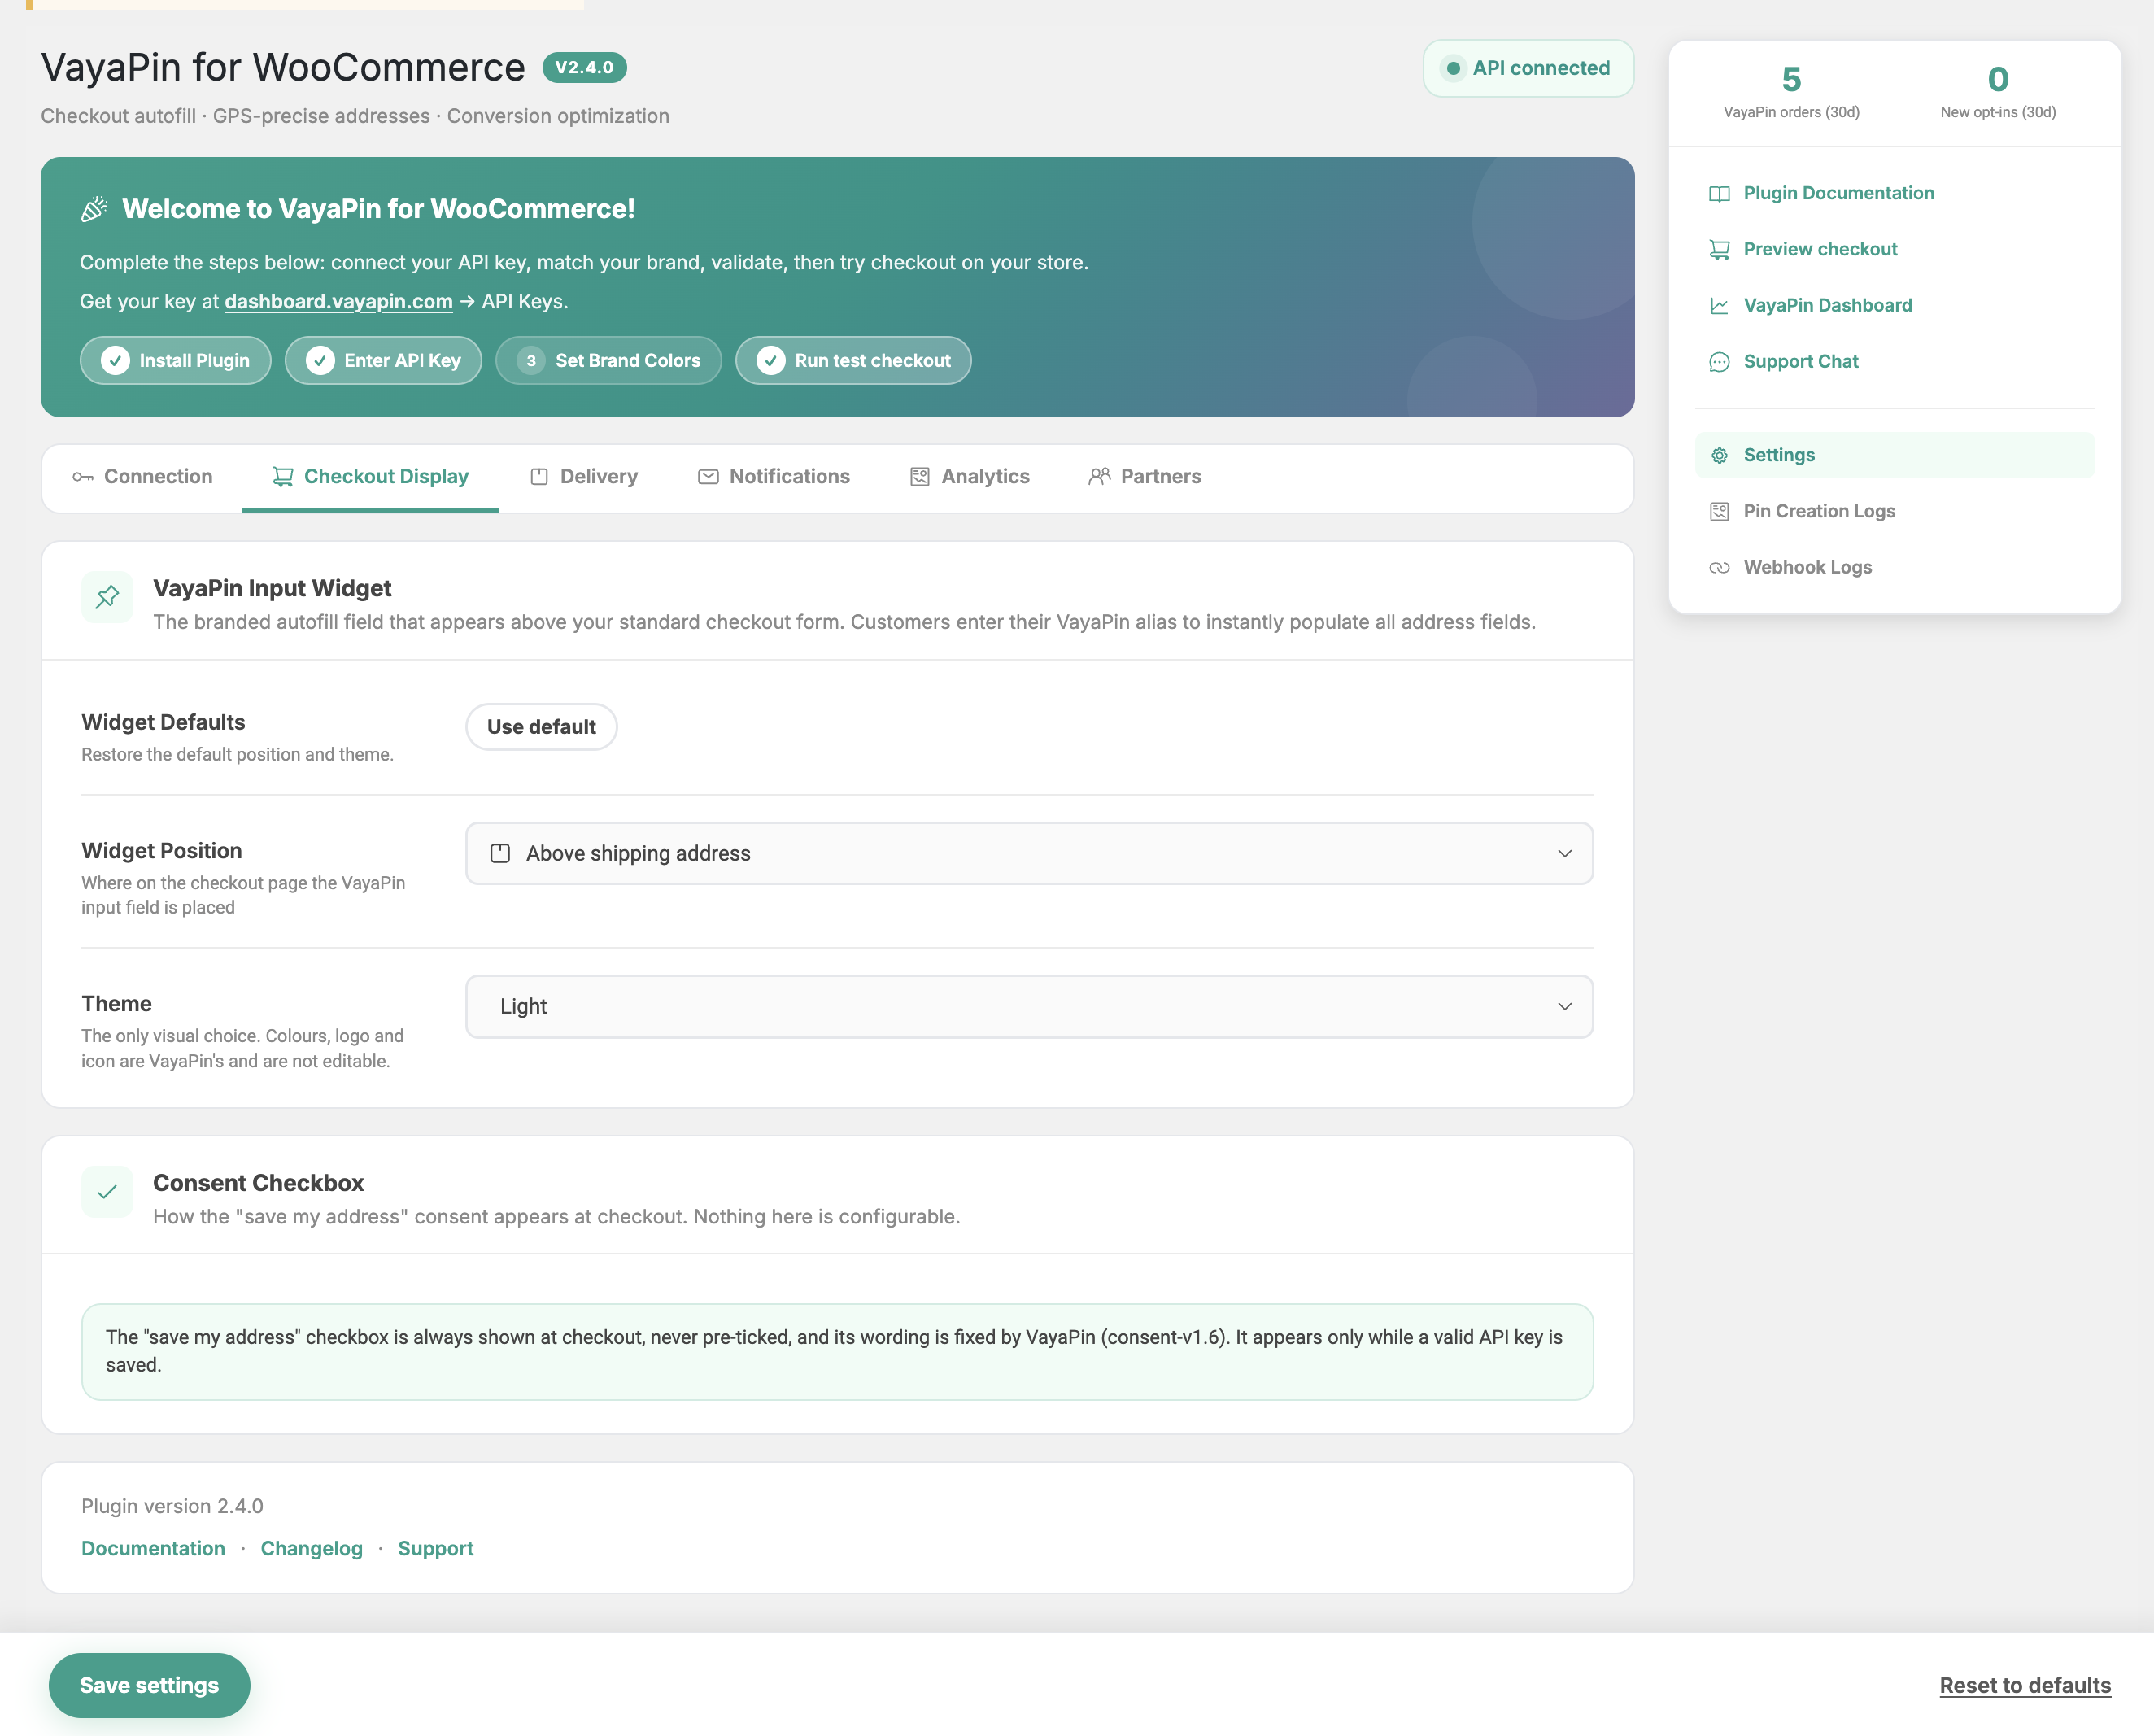Switch to the Delivery tab
The width and height of the screenshot is (2154, 1736).
(583, 477)
